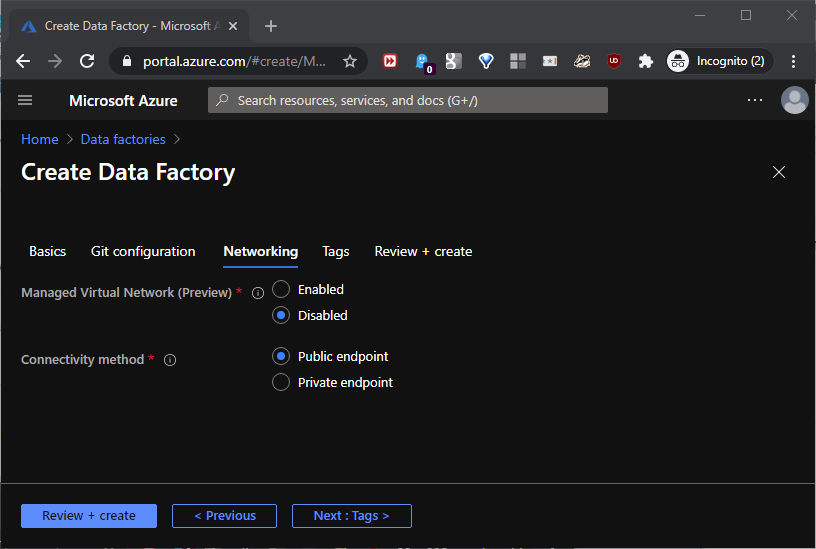Close the Create Data Factory blade
The height and width of the screenshot is (549, 816).
(779, 172)
